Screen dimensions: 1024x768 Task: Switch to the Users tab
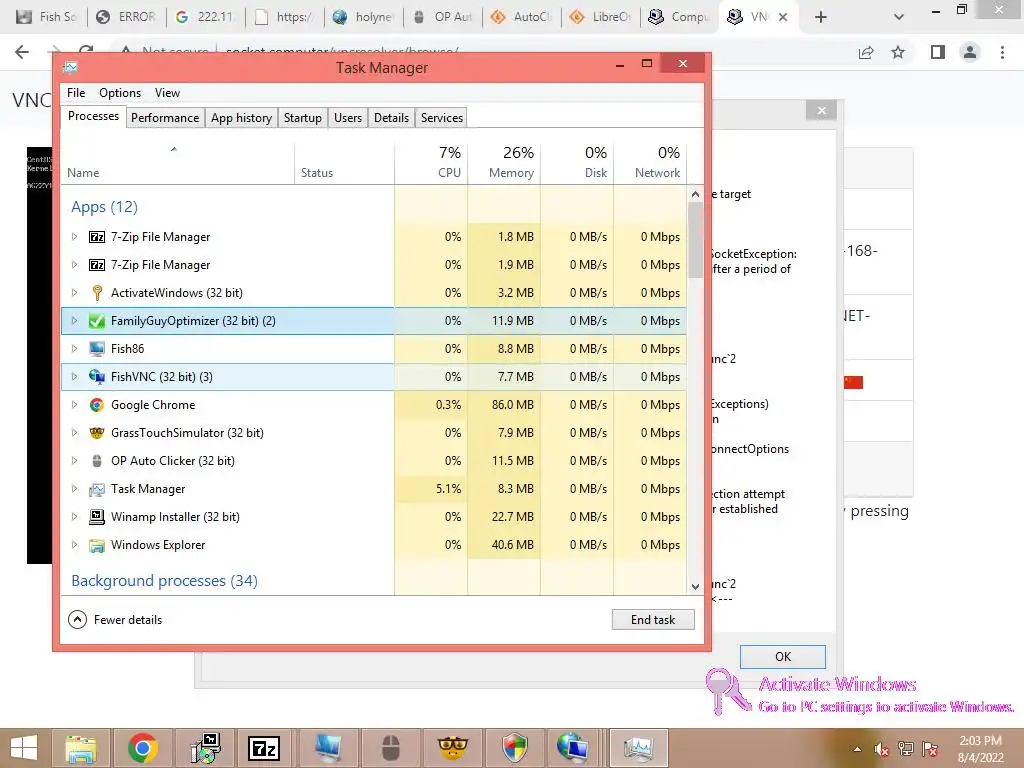(347, 118)
